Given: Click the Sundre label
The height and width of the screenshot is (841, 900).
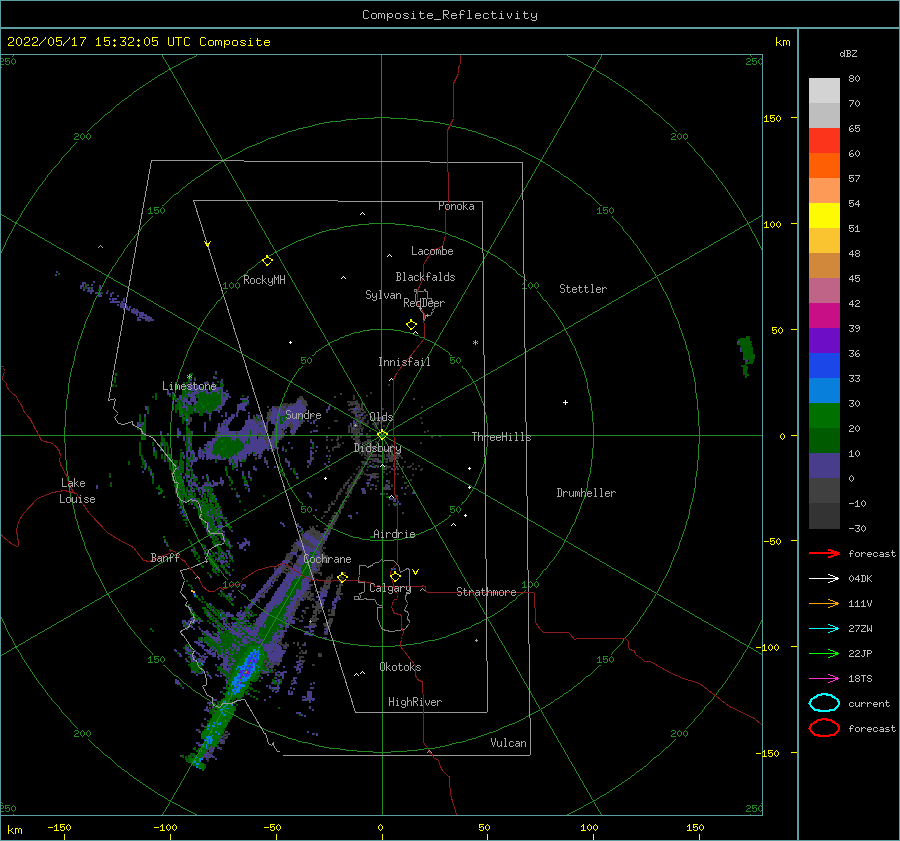Looking at the screenshot, I should (303, 414).
